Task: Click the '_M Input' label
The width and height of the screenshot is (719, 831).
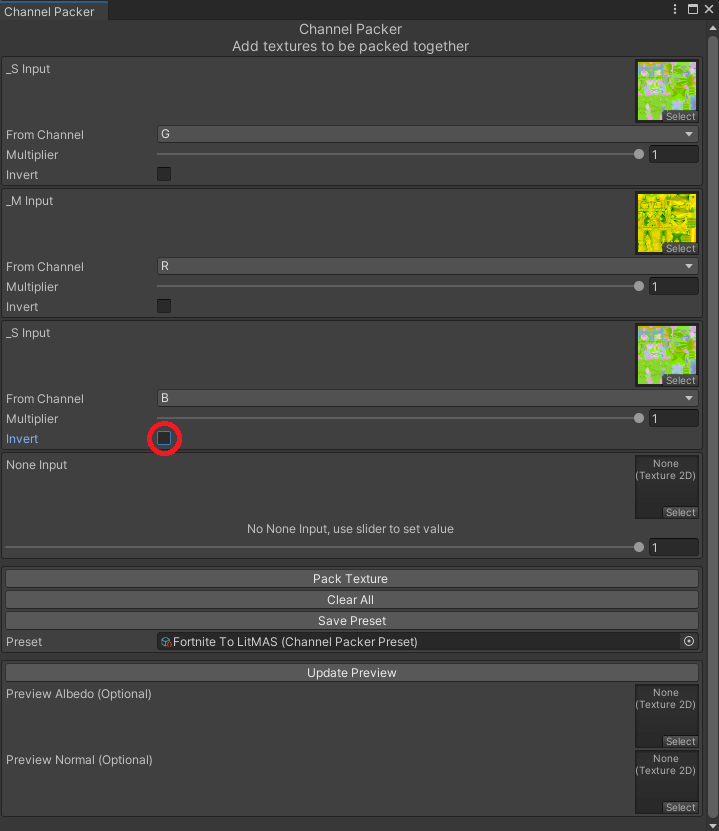Action: pos(30,201)
